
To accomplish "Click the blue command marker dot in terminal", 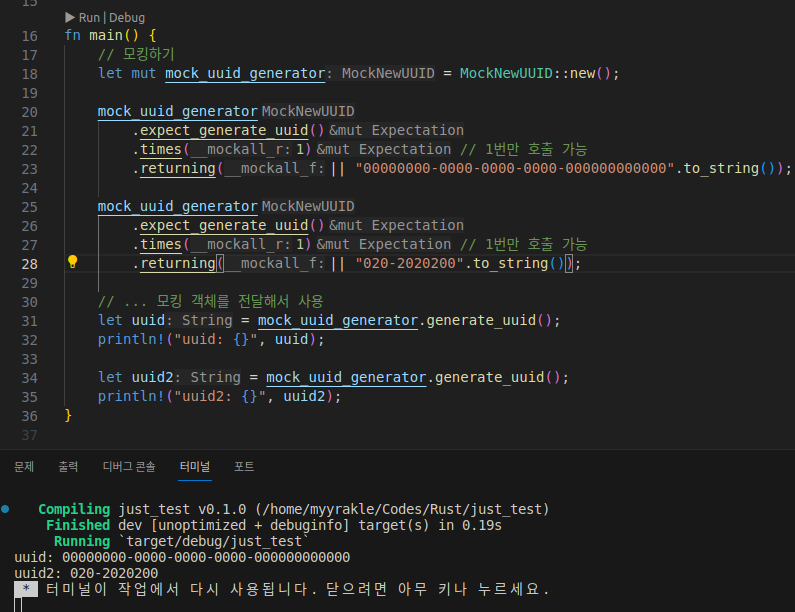I will [x=6, y=509].
